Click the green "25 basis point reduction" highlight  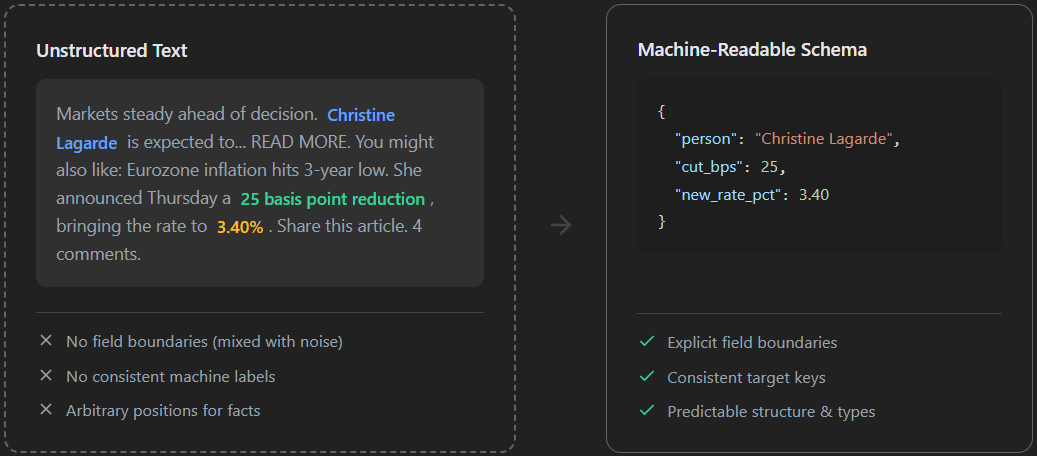click(x=333, y=199)
